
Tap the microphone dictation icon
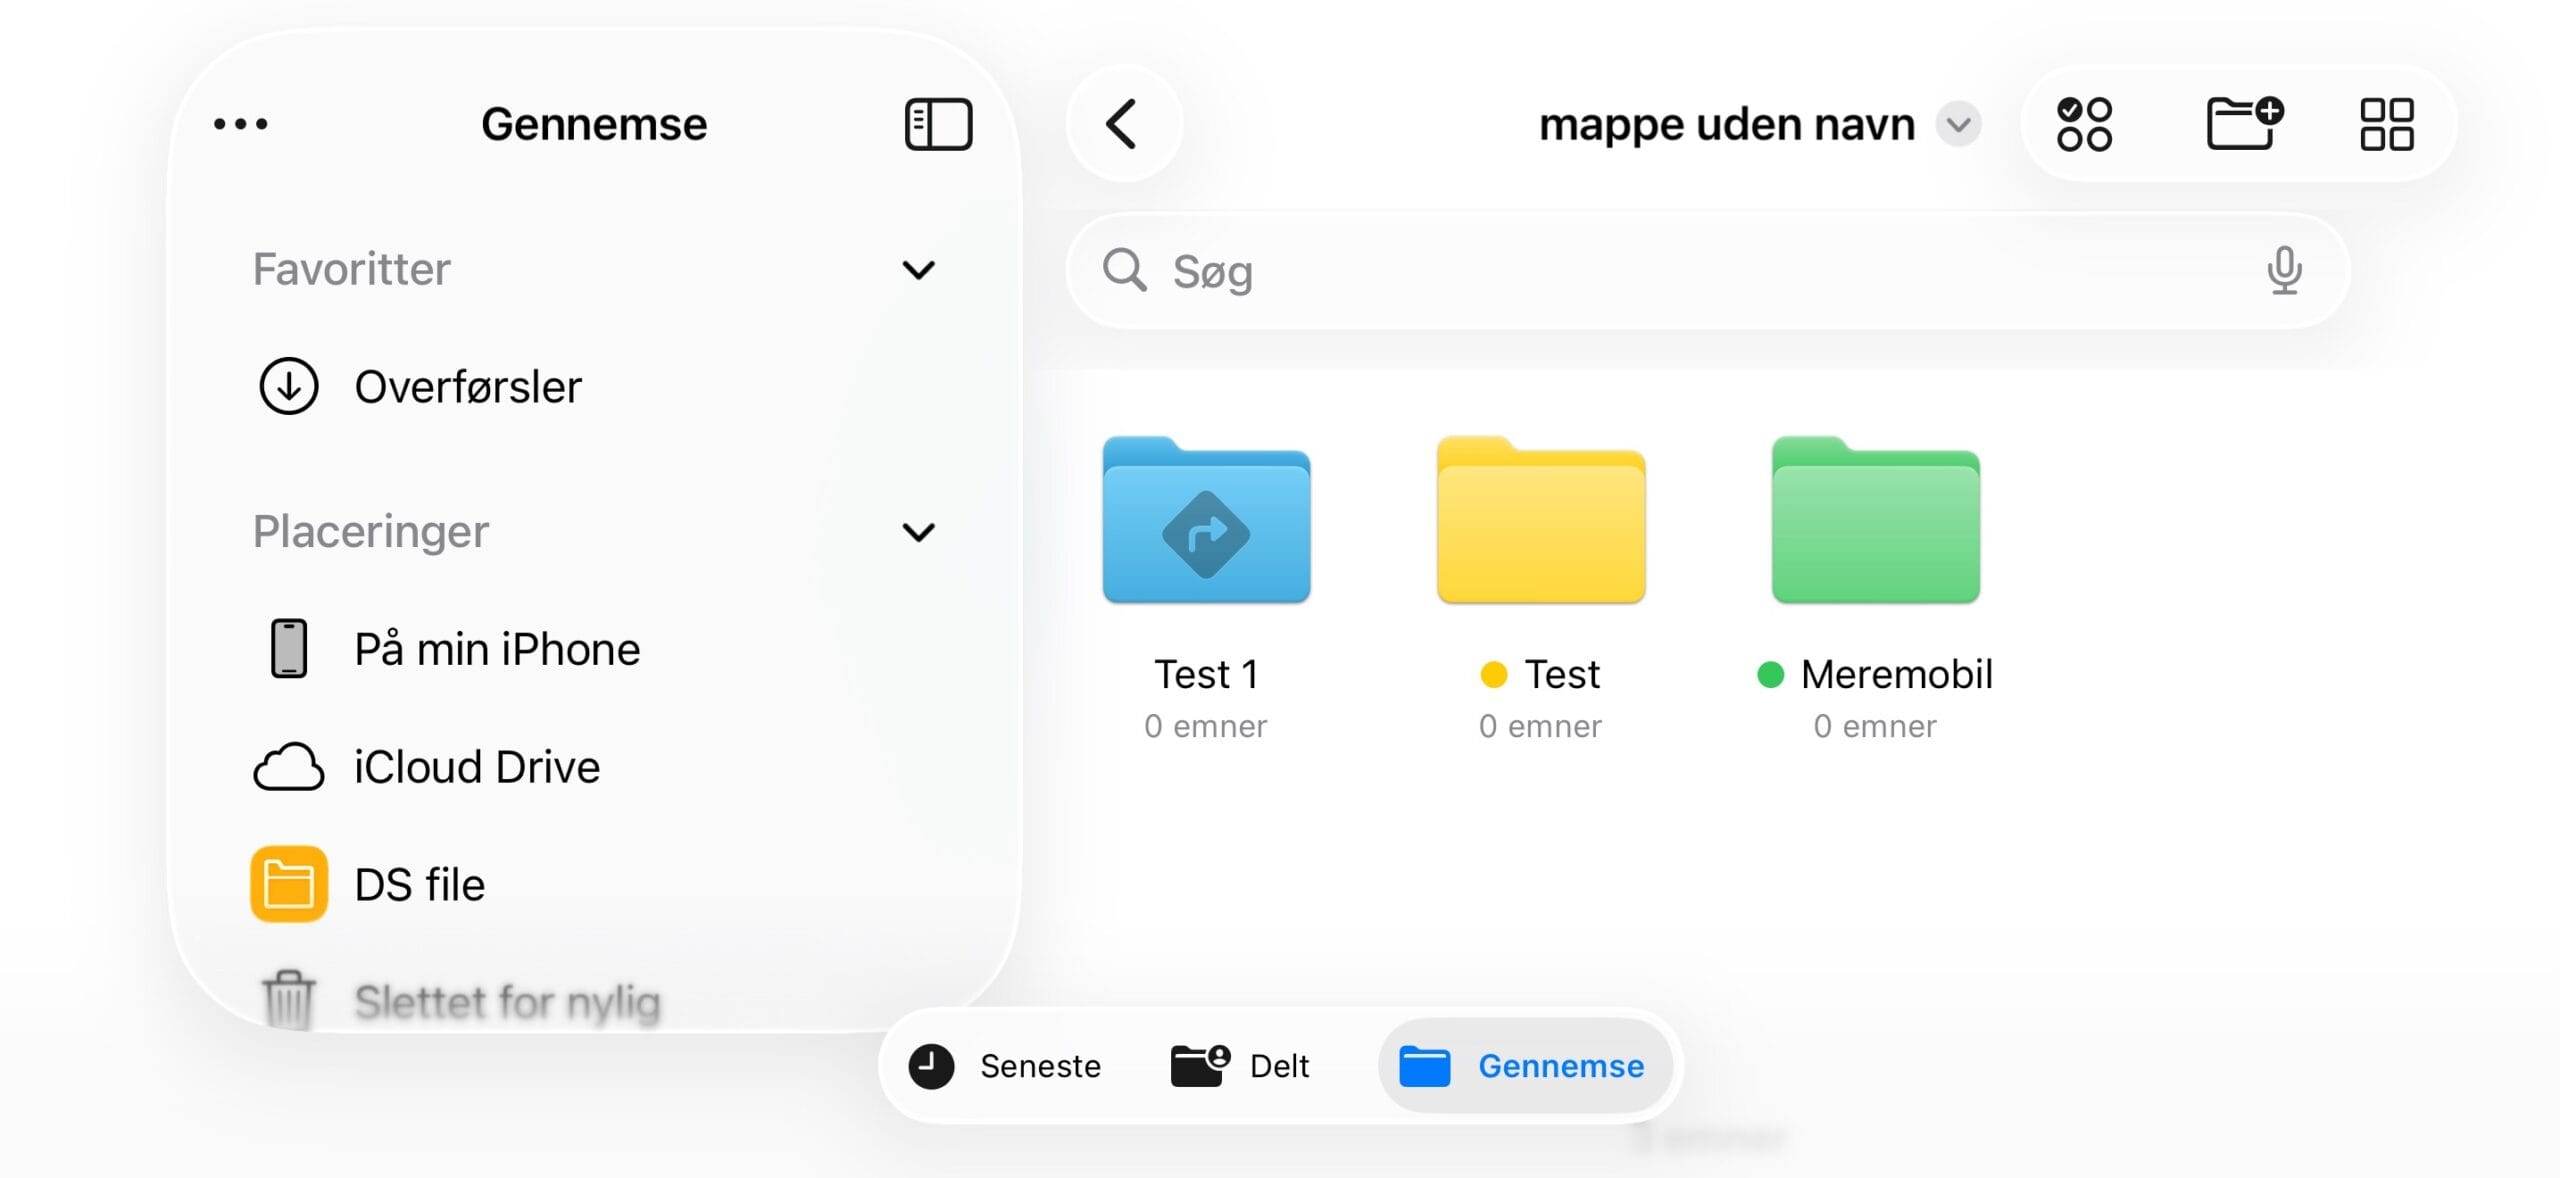[x=2284, y=270]
